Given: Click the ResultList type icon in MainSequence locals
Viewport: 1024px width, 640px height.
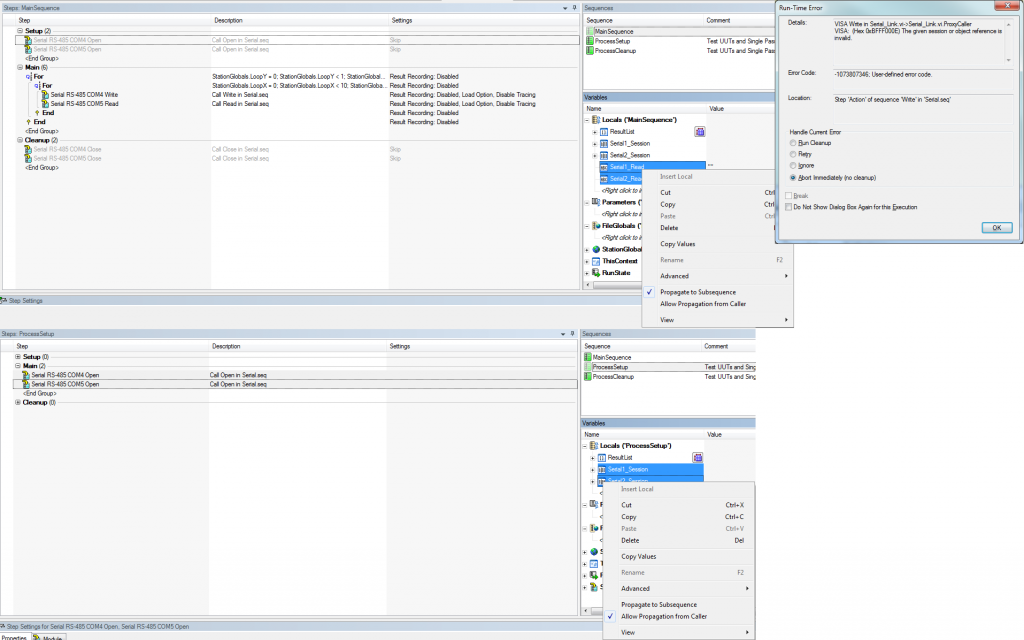Looking at the screenshot, I should (x=604, y=131).
